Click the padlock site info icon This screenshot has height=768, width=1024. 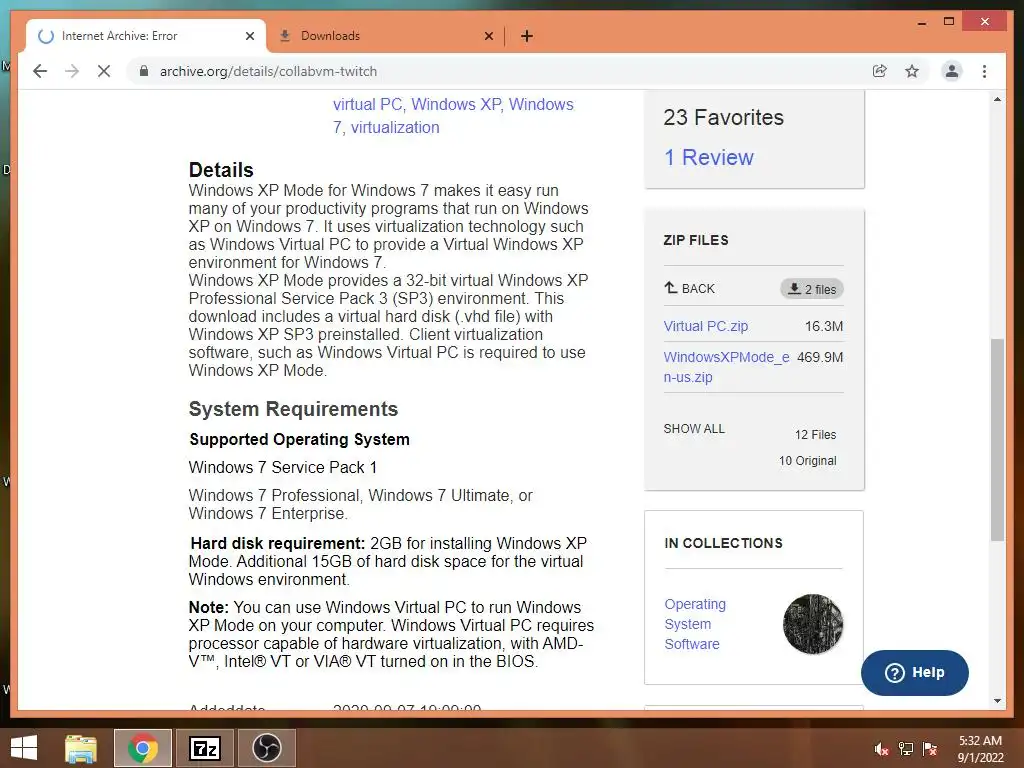(x=144, y=71)
